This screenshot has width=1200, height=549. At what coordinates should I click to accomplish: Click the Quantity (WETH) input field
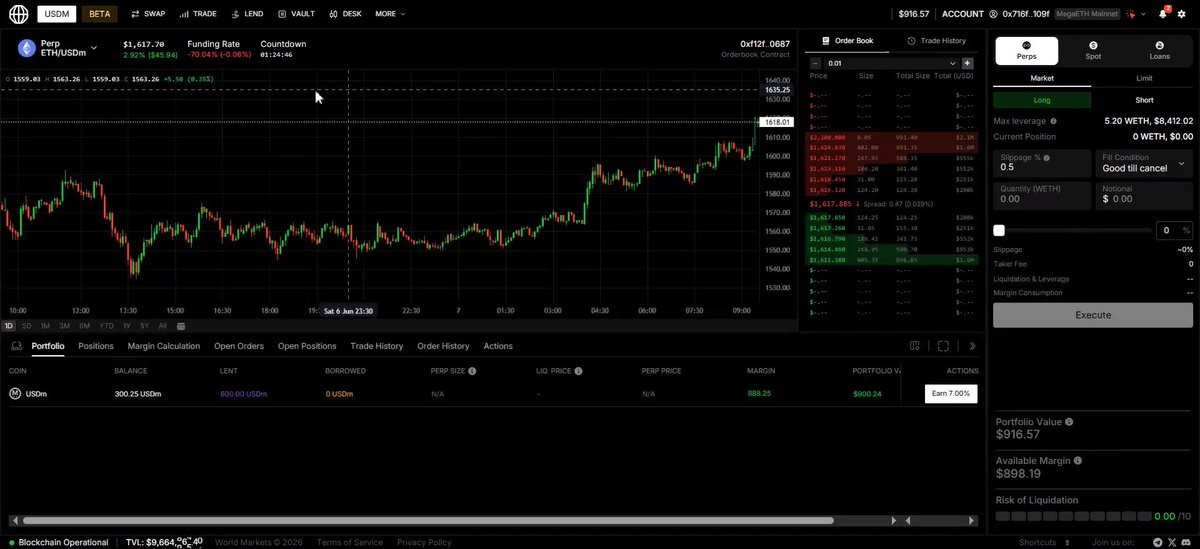1042,194
